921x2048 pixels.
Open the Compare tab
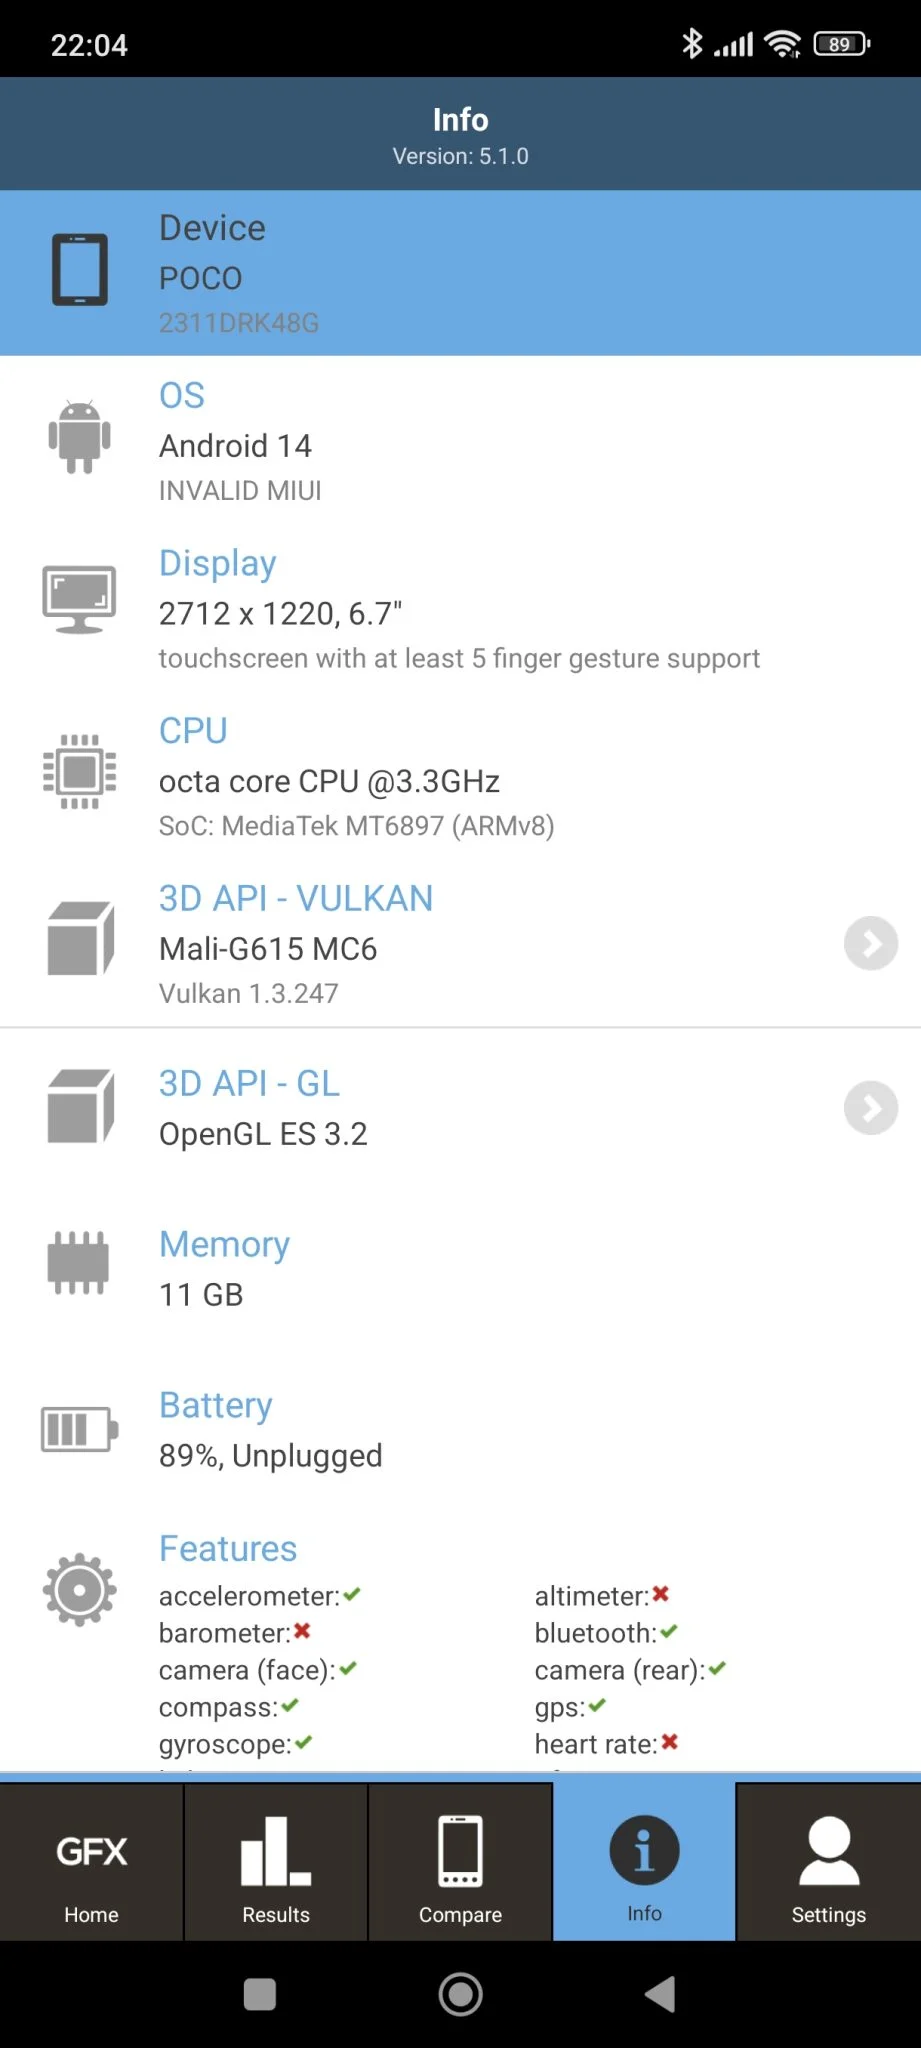460,1863
